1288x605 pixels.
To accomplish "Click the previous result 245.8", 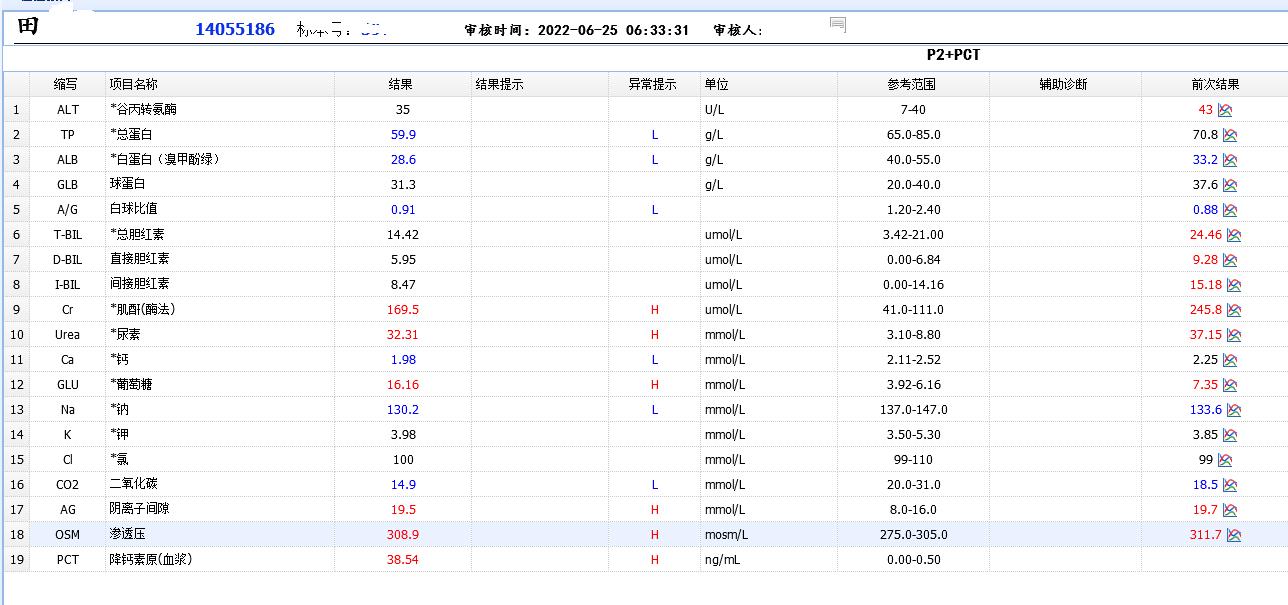I will (x=1206, y=310).
